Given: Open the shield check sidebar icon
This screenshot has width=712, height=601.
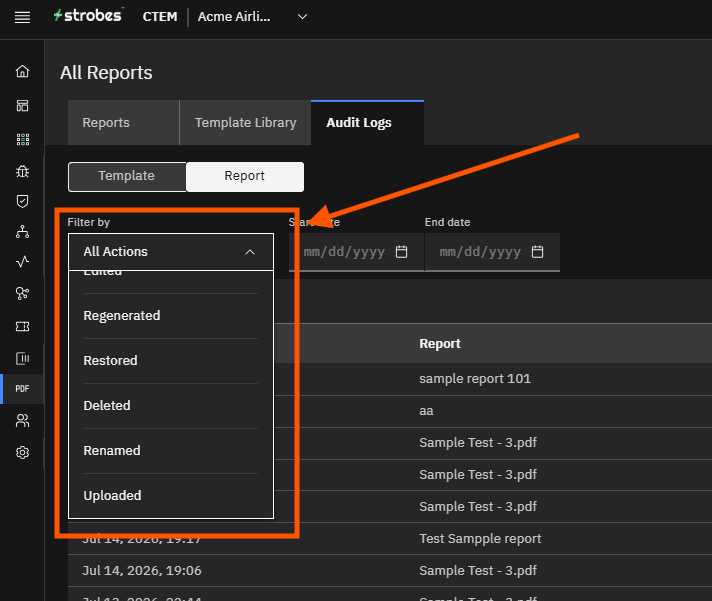Looking at the screenshot, I should tap(22, 201).
